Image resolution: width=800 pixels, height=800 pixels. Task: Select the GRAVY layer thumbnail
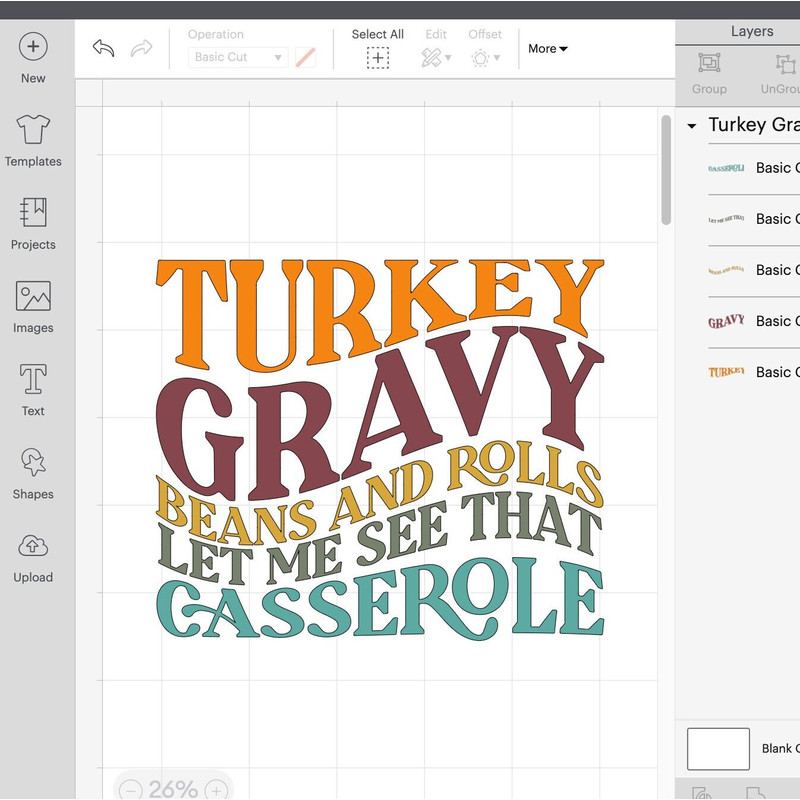click(727, 321)
